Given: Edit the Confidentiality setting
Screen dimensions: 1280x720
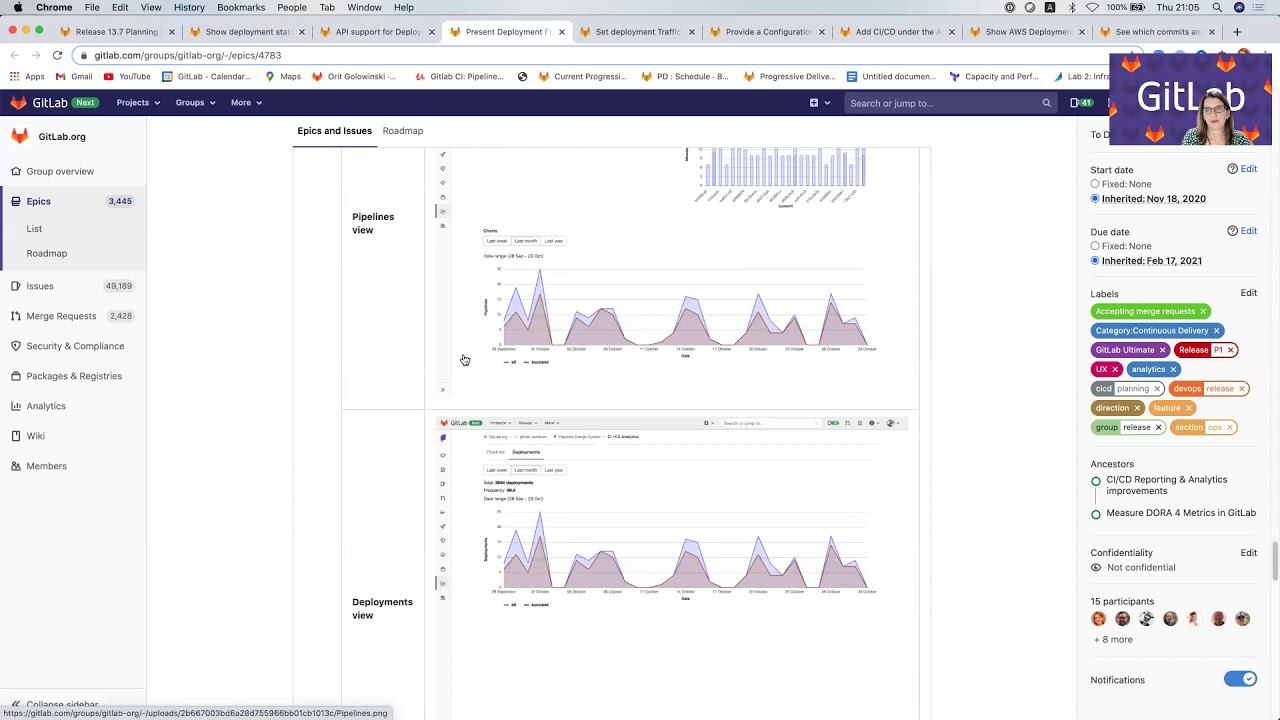Looking at the screenshot, I should tap(1249, 553).
